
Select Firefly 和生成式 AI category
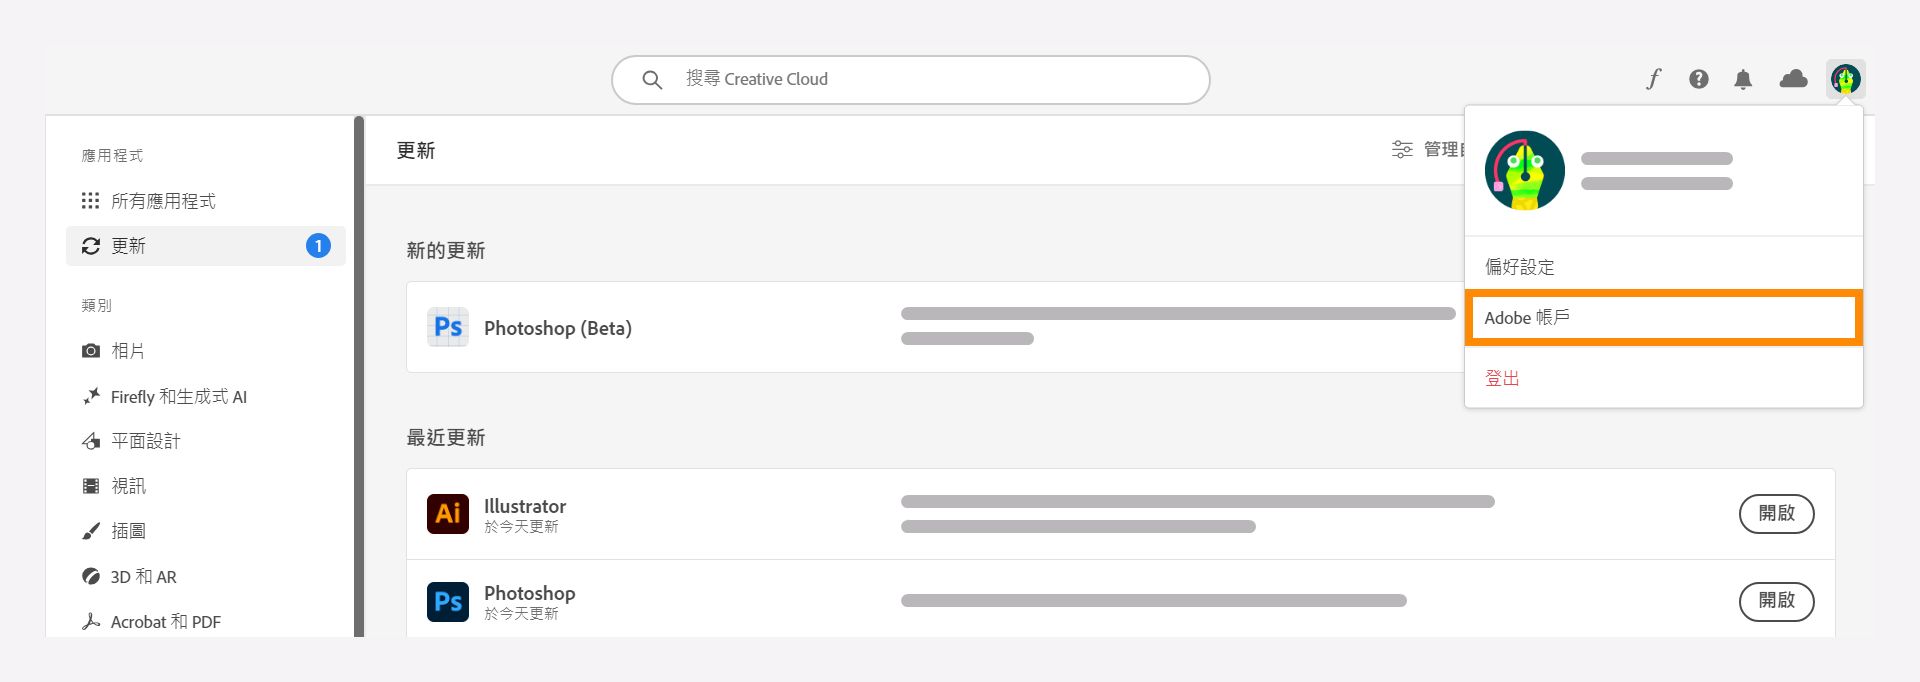(x=179, y=396)
